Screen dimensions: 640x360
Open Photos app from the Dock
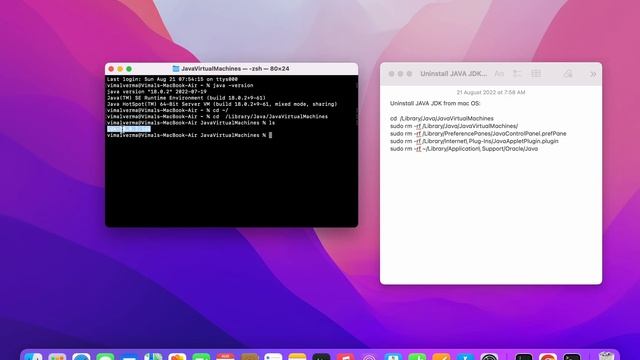coord(177,356)
